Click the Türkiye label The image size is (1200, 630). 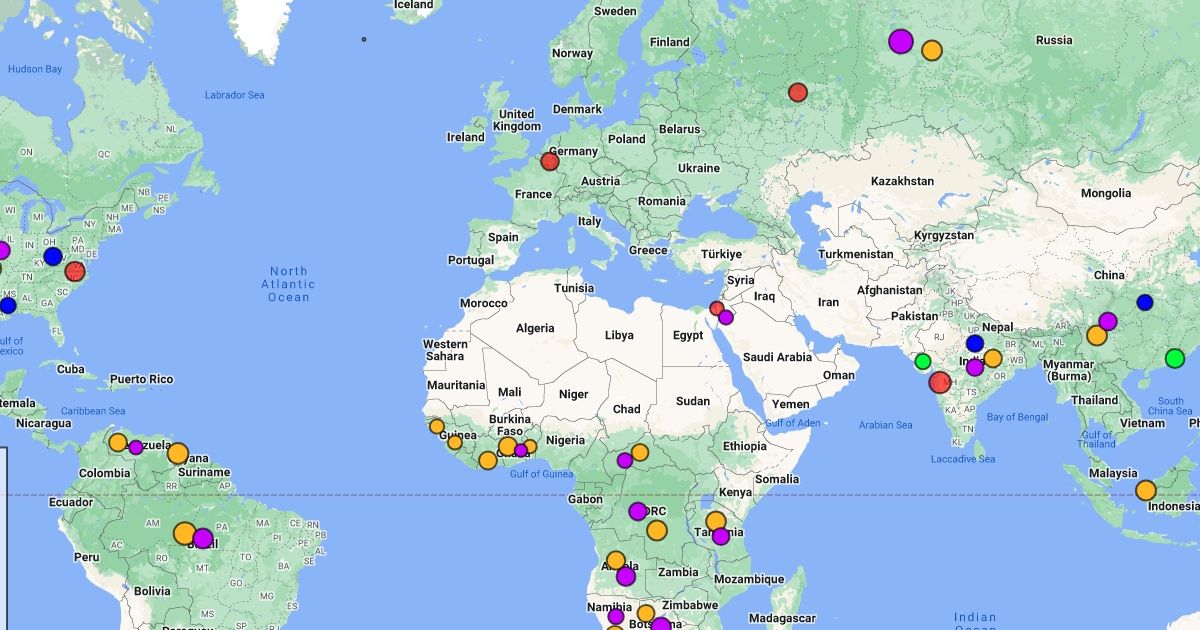click(x=721, y=254)
